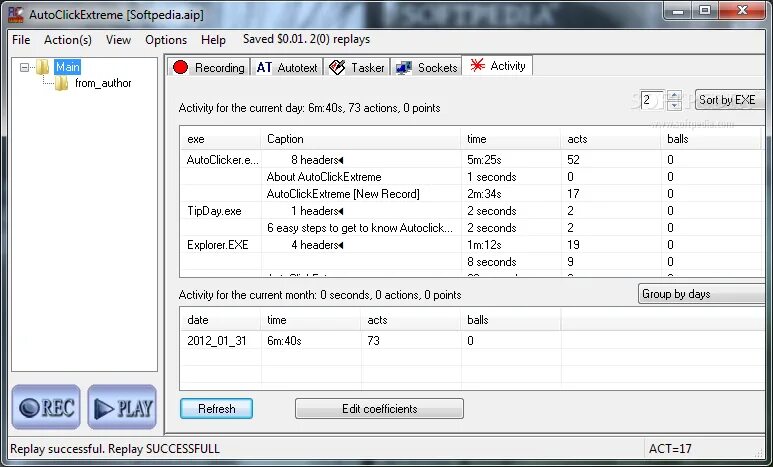Select the from_author tree item
Viewport: 773px width, 467px height.
103,83
